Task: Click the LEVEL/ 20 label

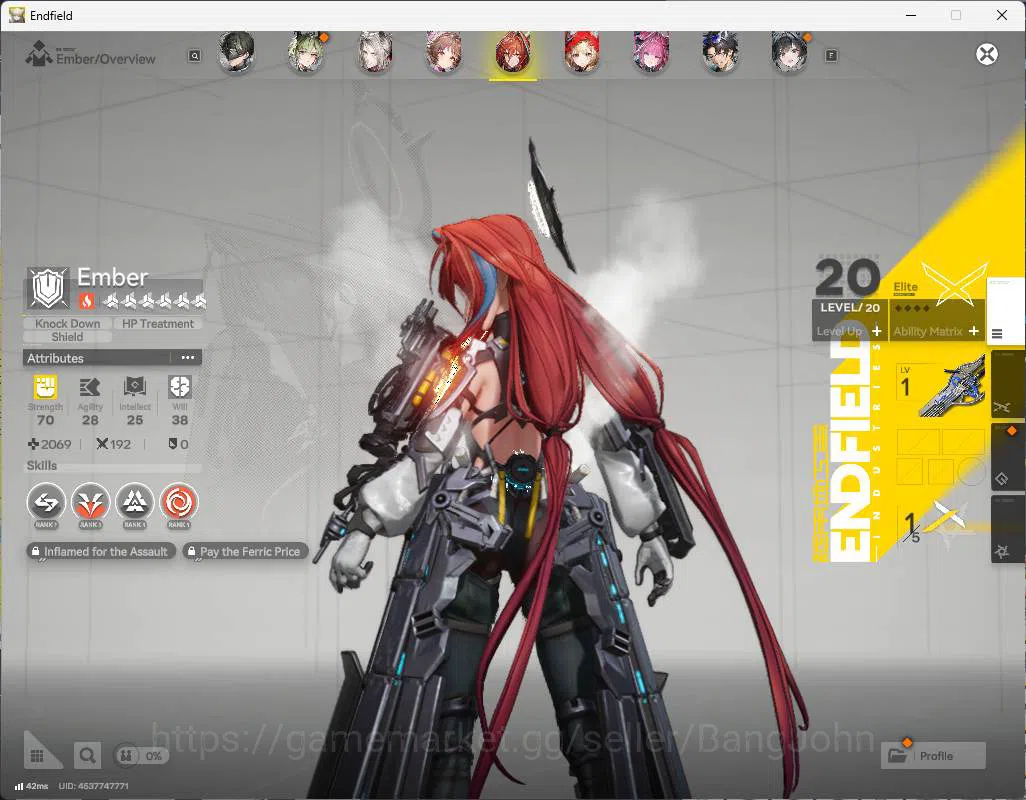Action: 850,307
